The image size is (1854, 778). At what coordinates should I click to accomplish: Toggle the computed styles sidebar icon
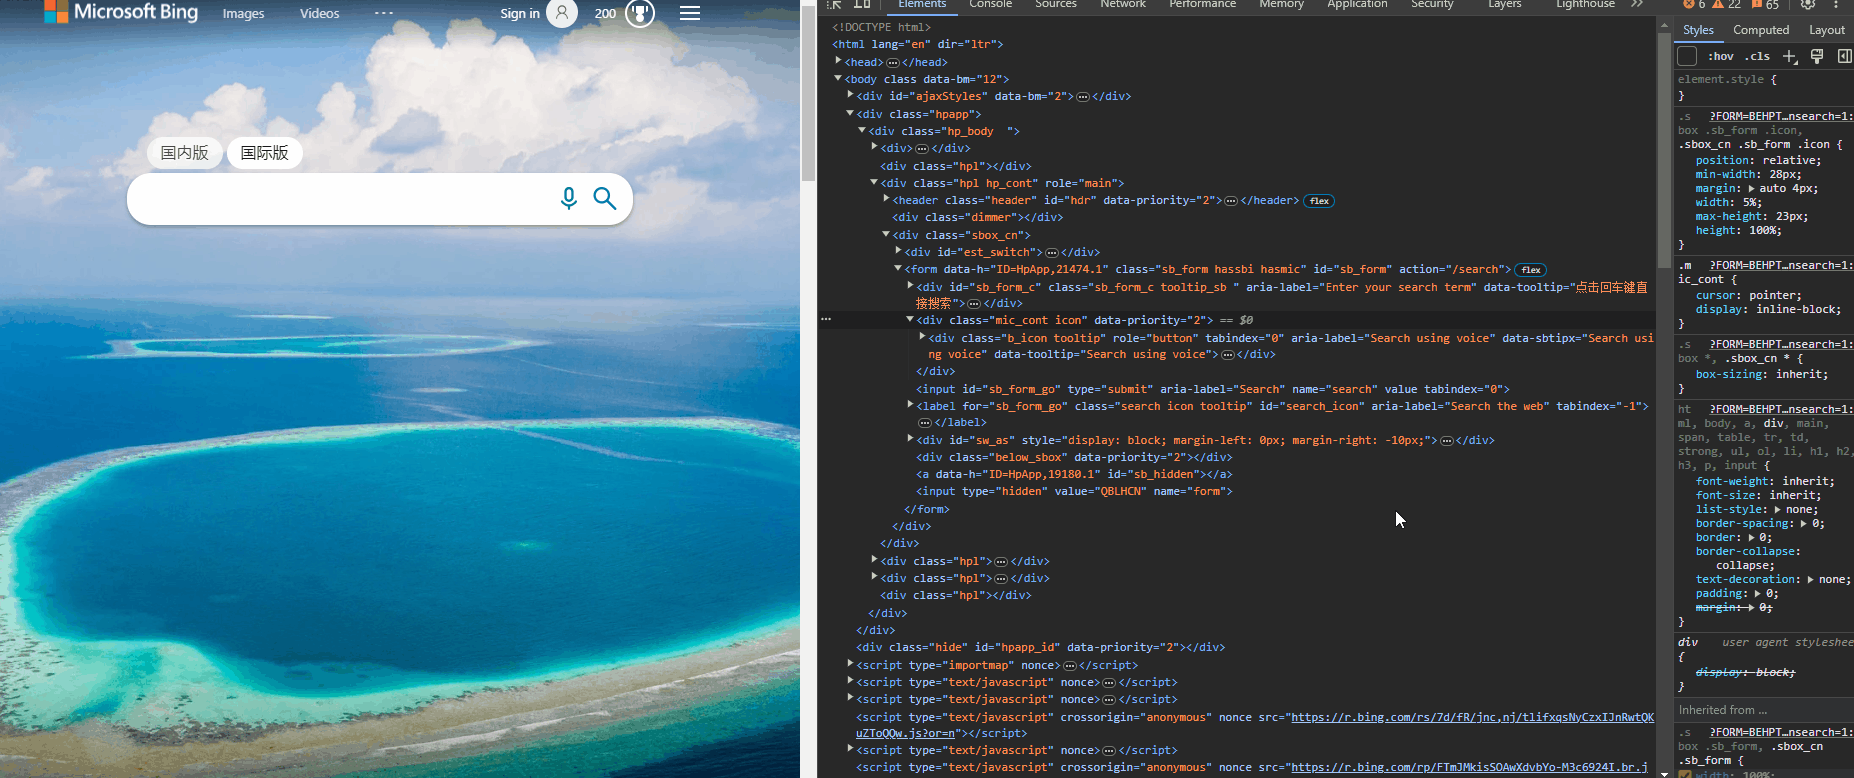pyautogui.click(x=1844, y=56)
